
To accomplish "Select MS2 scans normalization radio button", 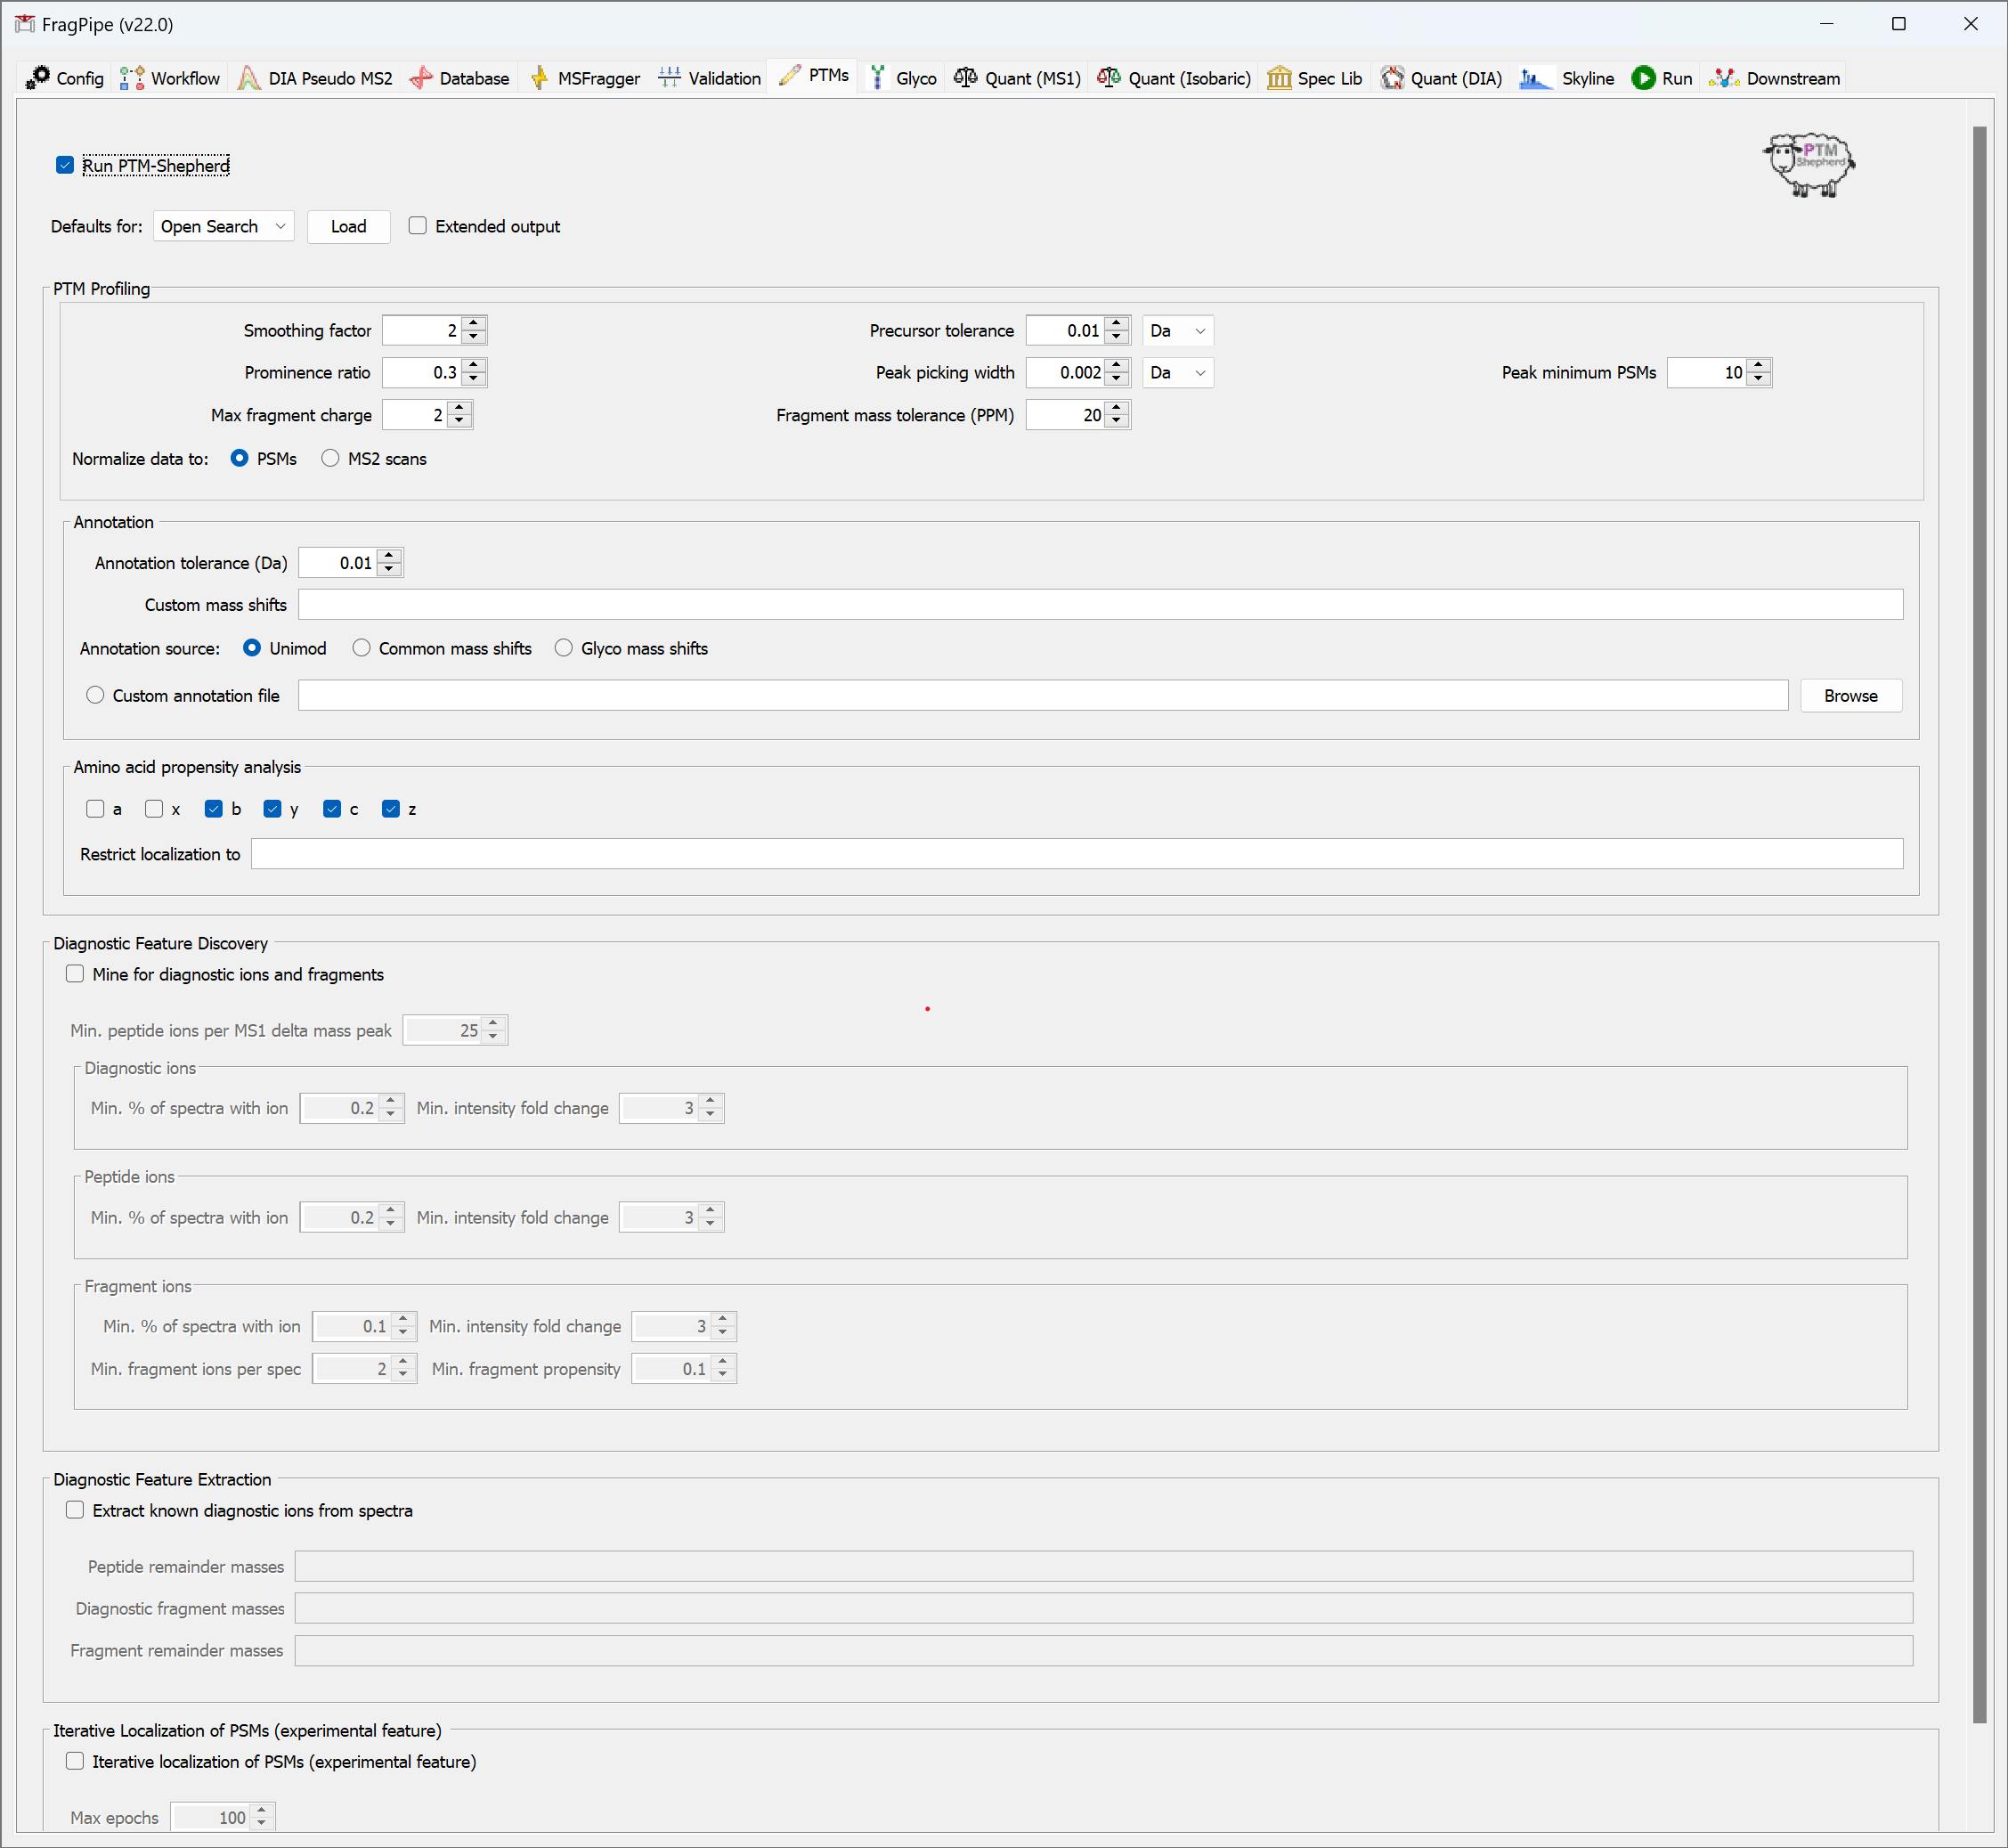I will (330, 458).
